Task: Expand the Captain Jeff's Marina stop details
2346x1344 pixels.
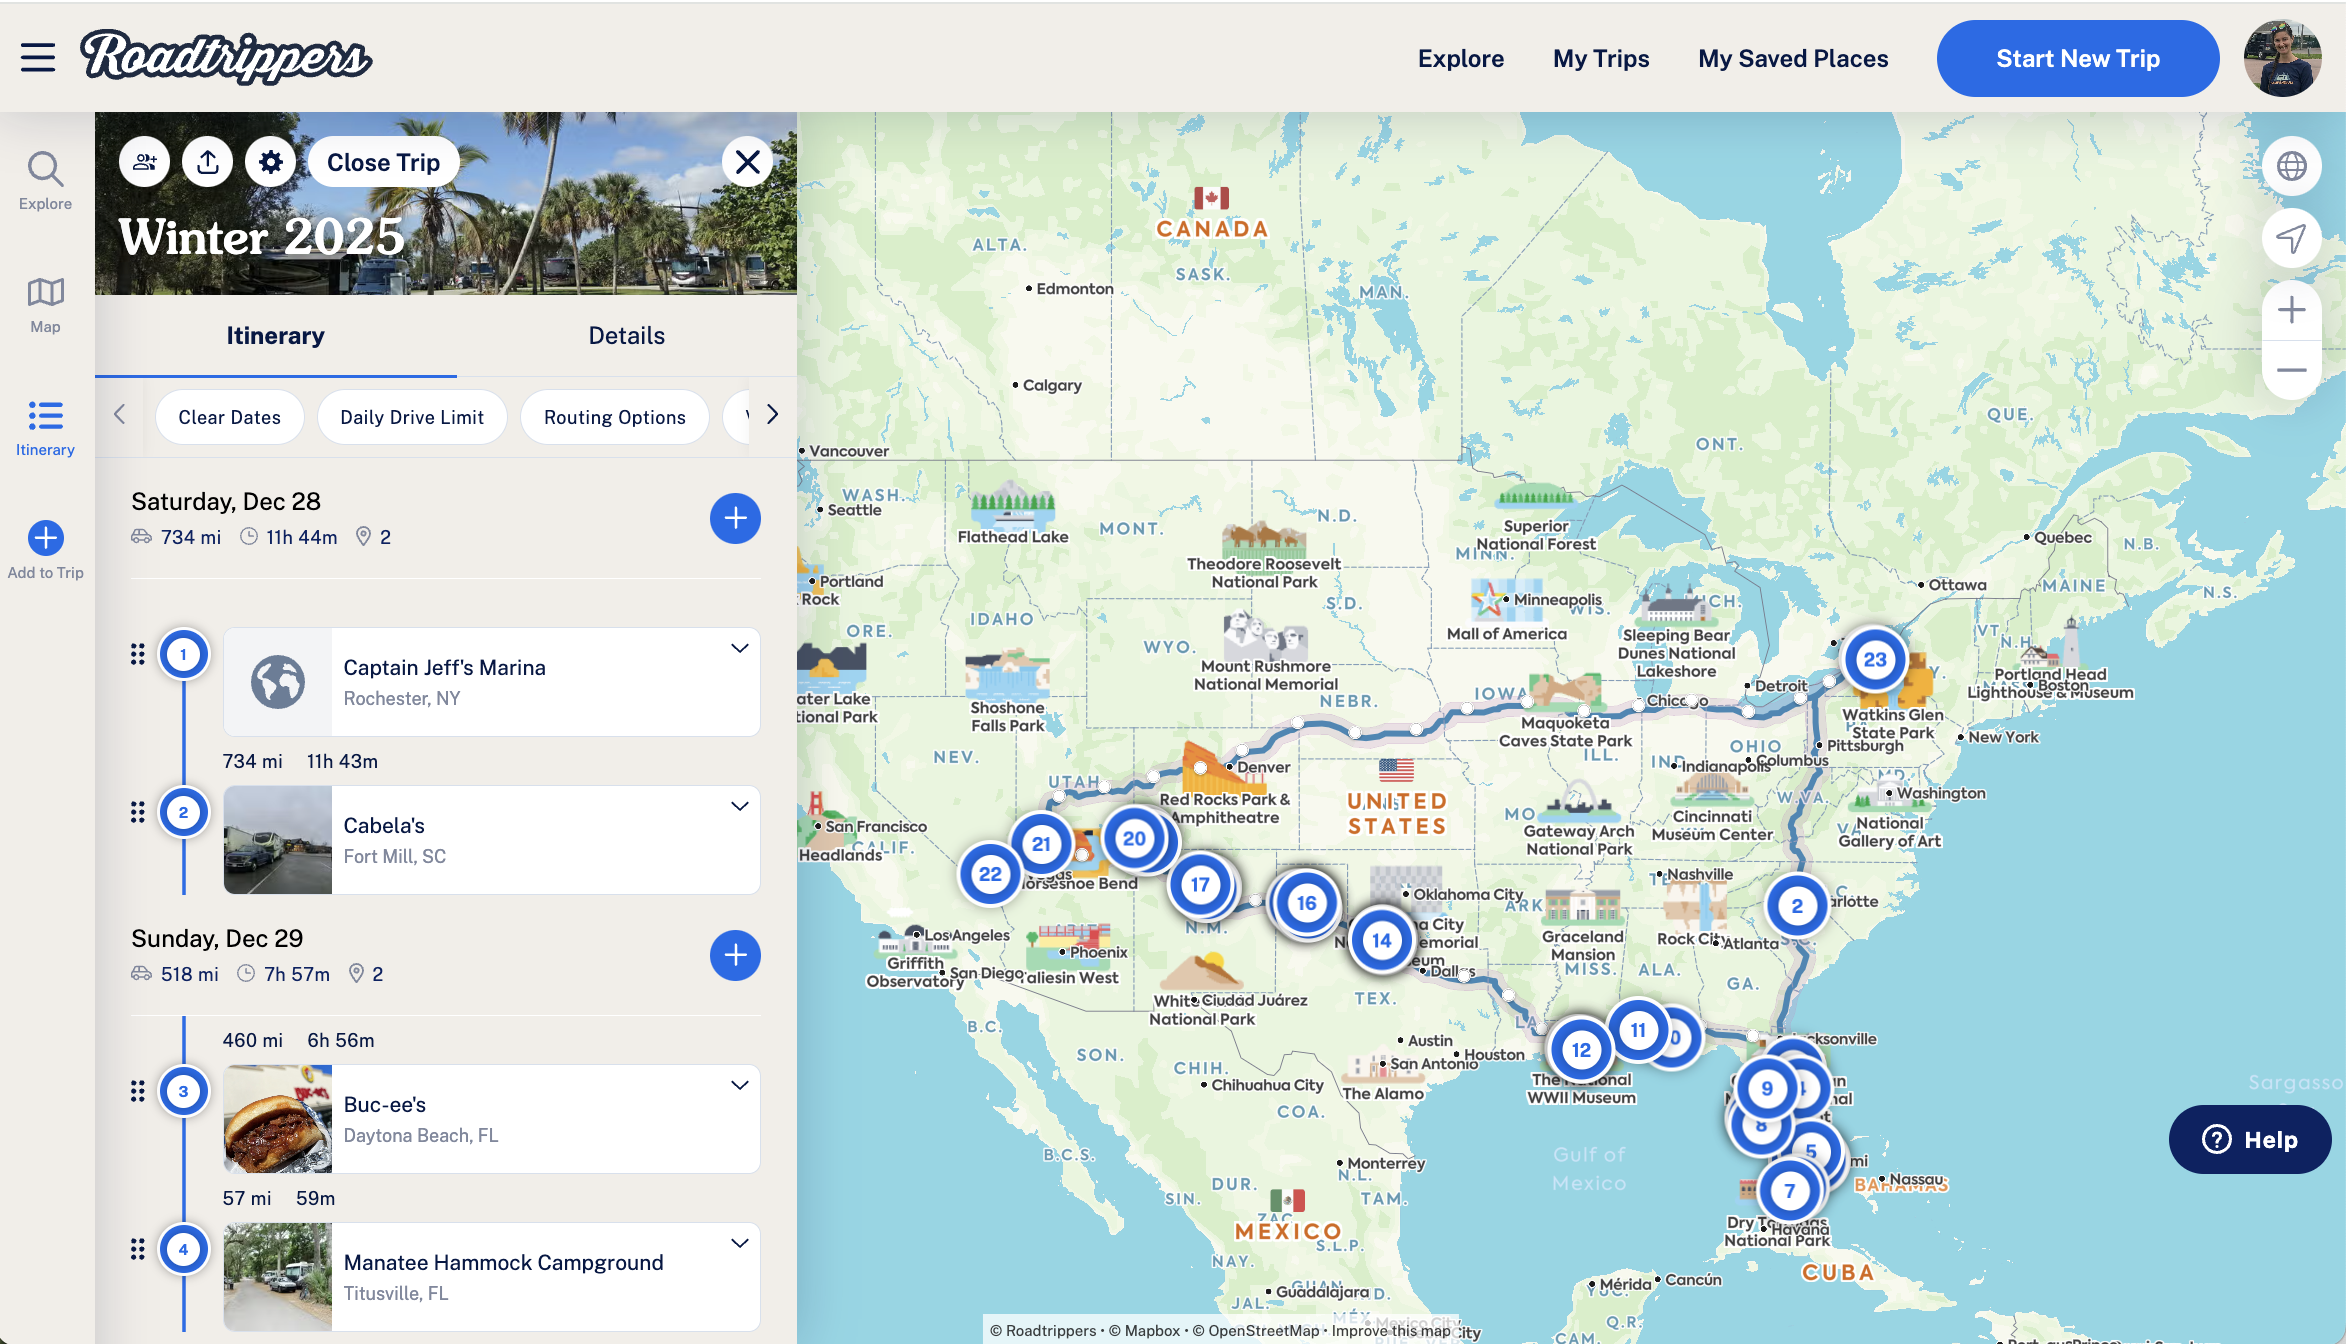Action: click(740, 648)
